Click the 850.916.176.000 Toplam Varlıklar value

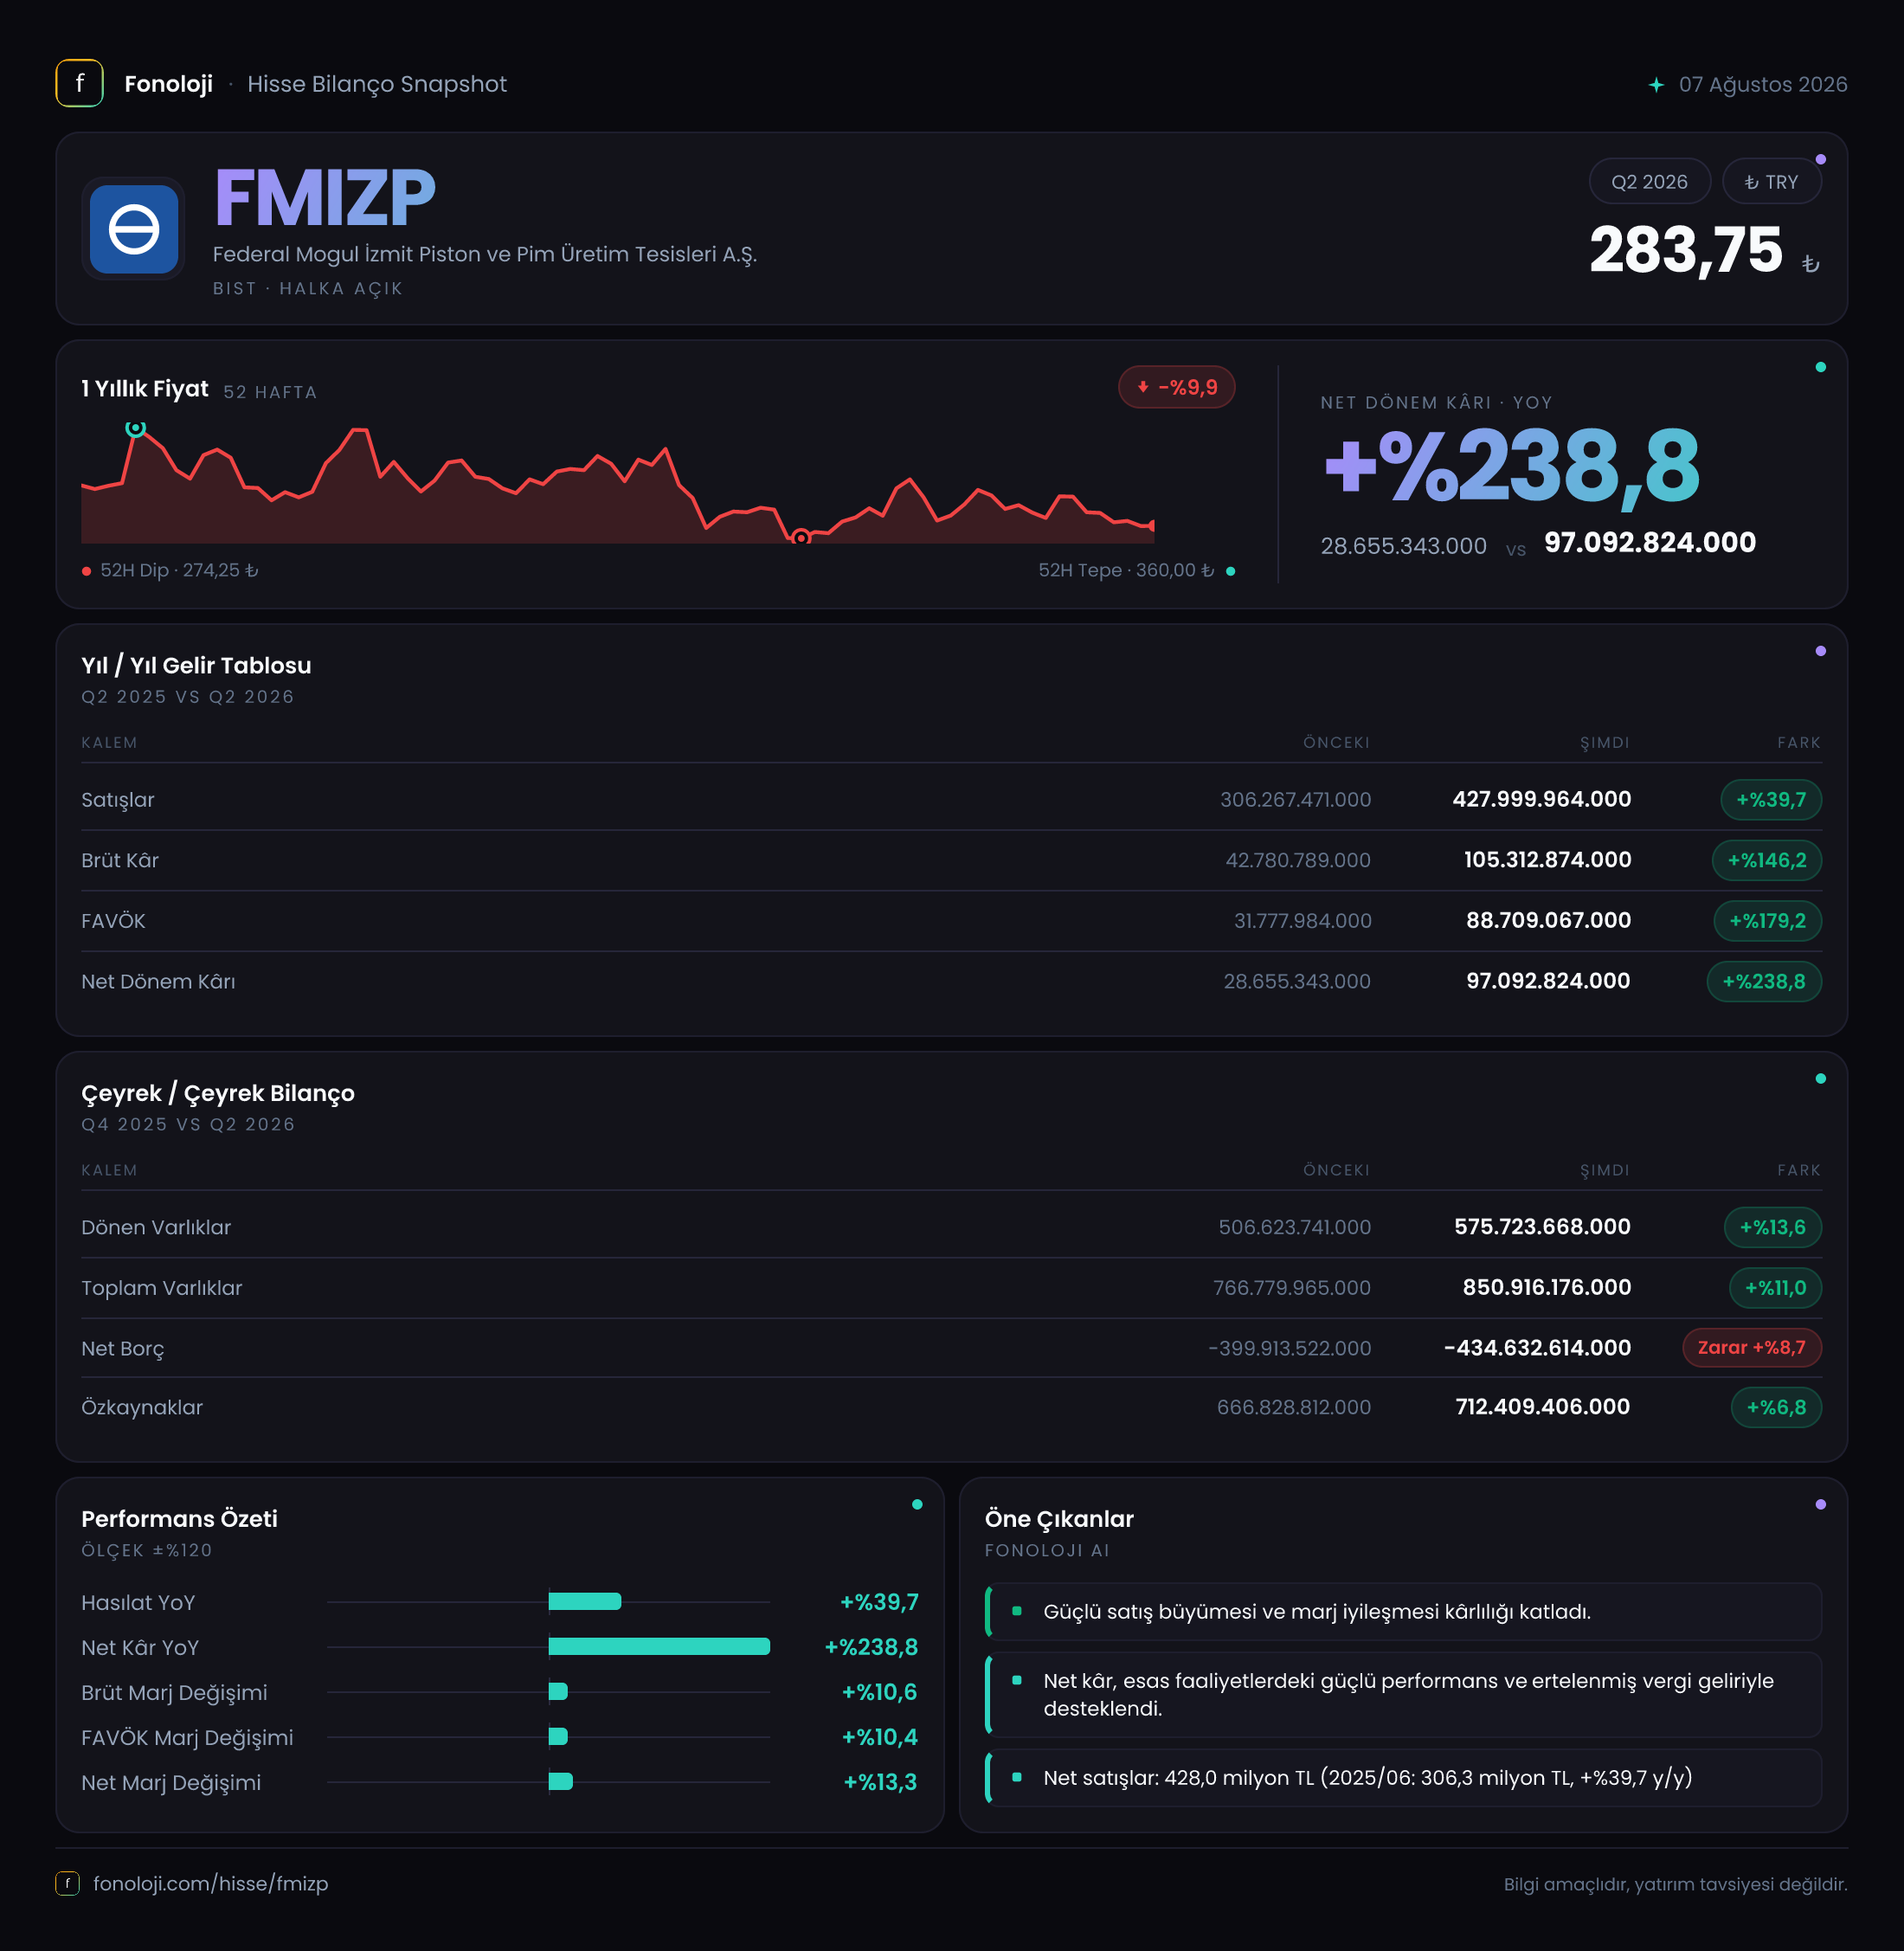point(1546,1287)
